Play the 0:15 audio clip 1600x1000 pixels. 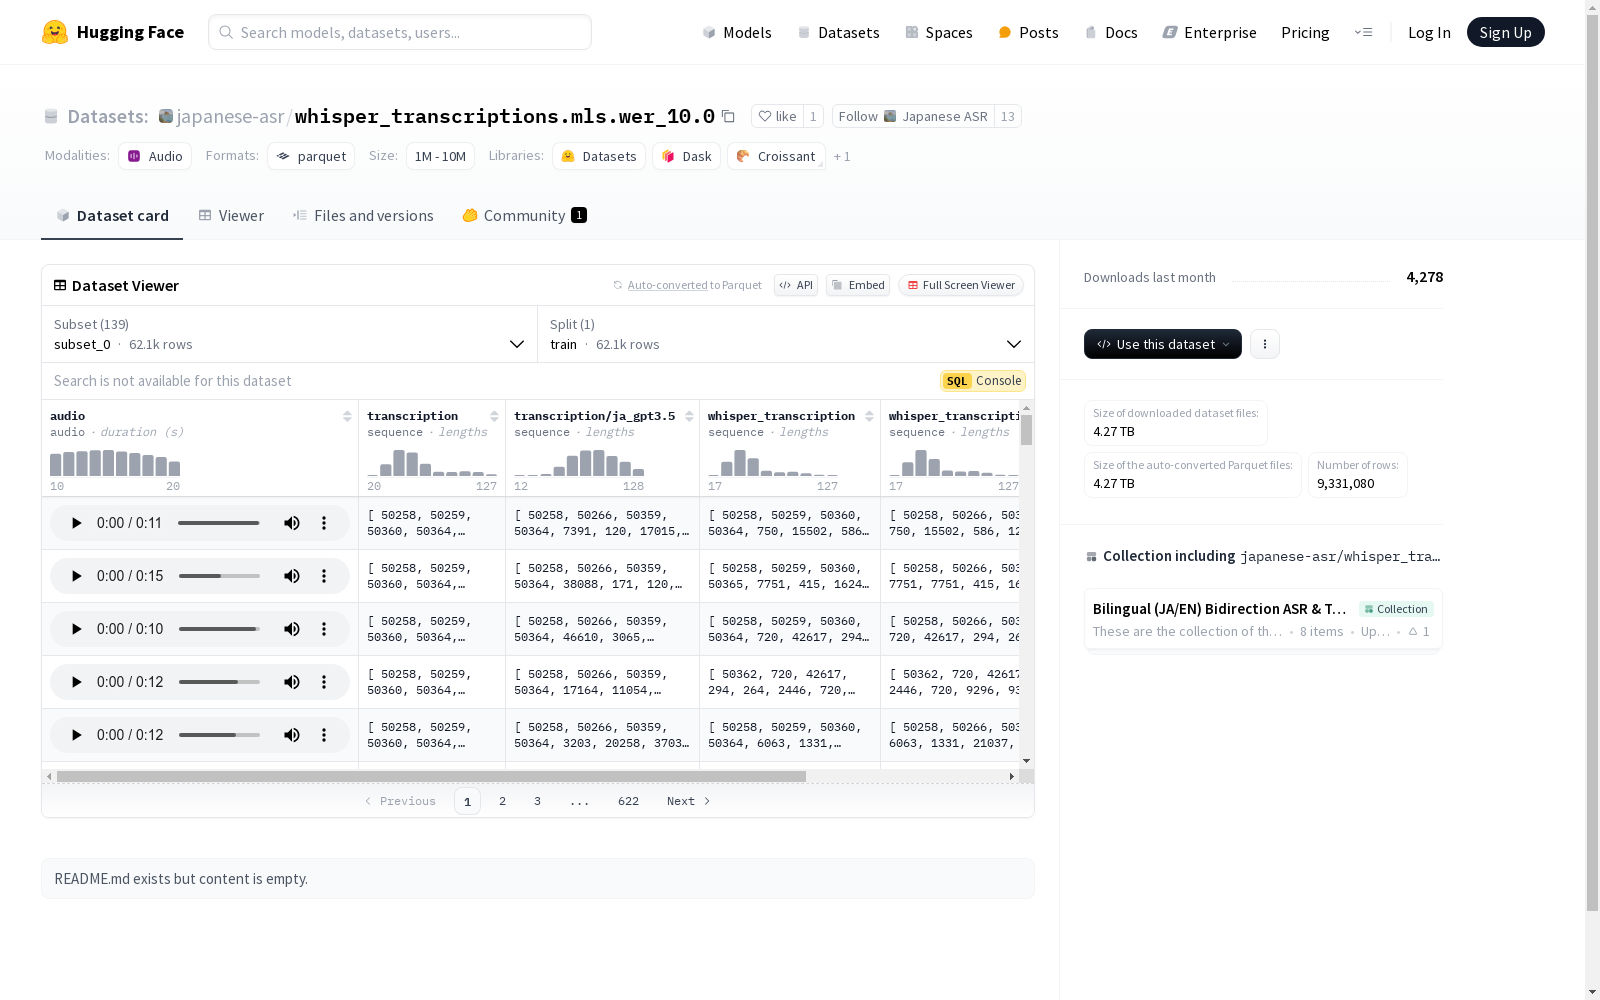click(76, 576)
